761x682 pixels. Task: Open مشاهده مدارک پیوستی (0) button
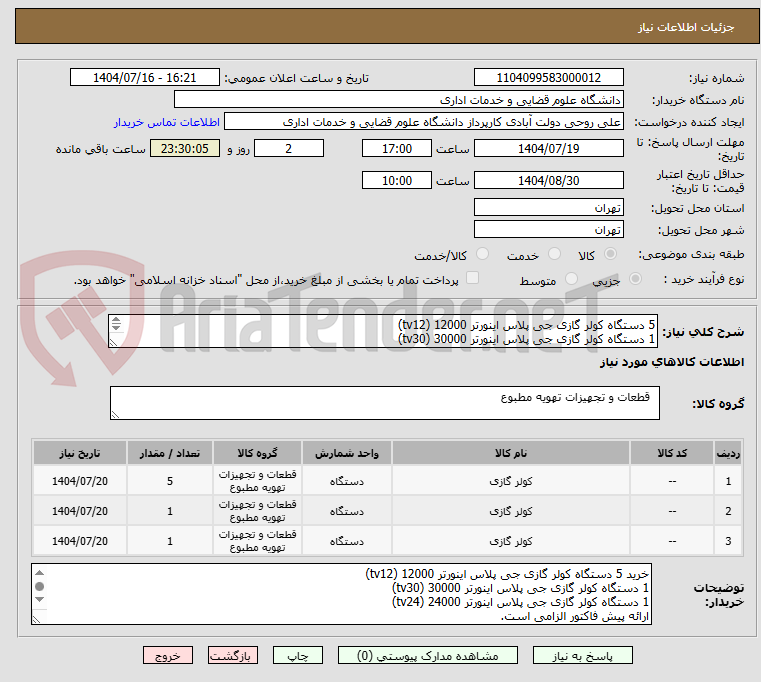428,655
